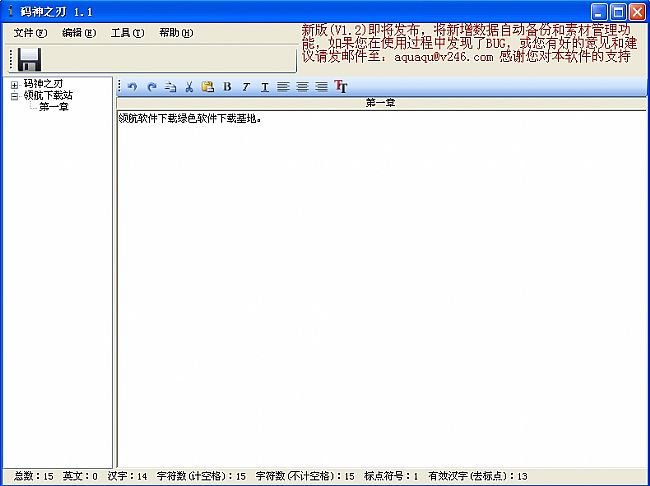This screenshot has width=650, height=486.
Task: Center align the text
Action: [x=302, y=86]
